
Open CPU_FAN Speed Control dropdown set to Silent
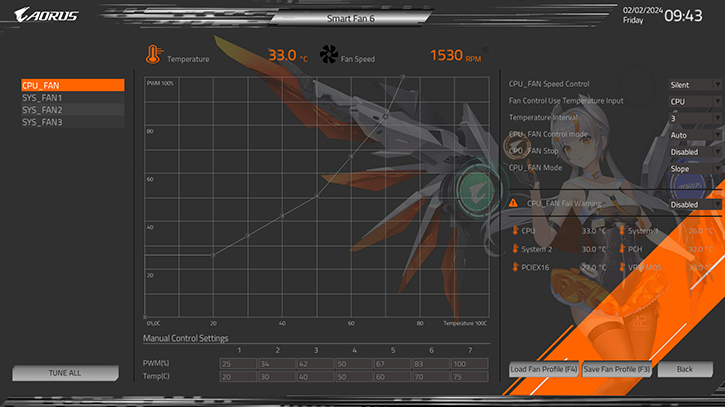(694, 85)
